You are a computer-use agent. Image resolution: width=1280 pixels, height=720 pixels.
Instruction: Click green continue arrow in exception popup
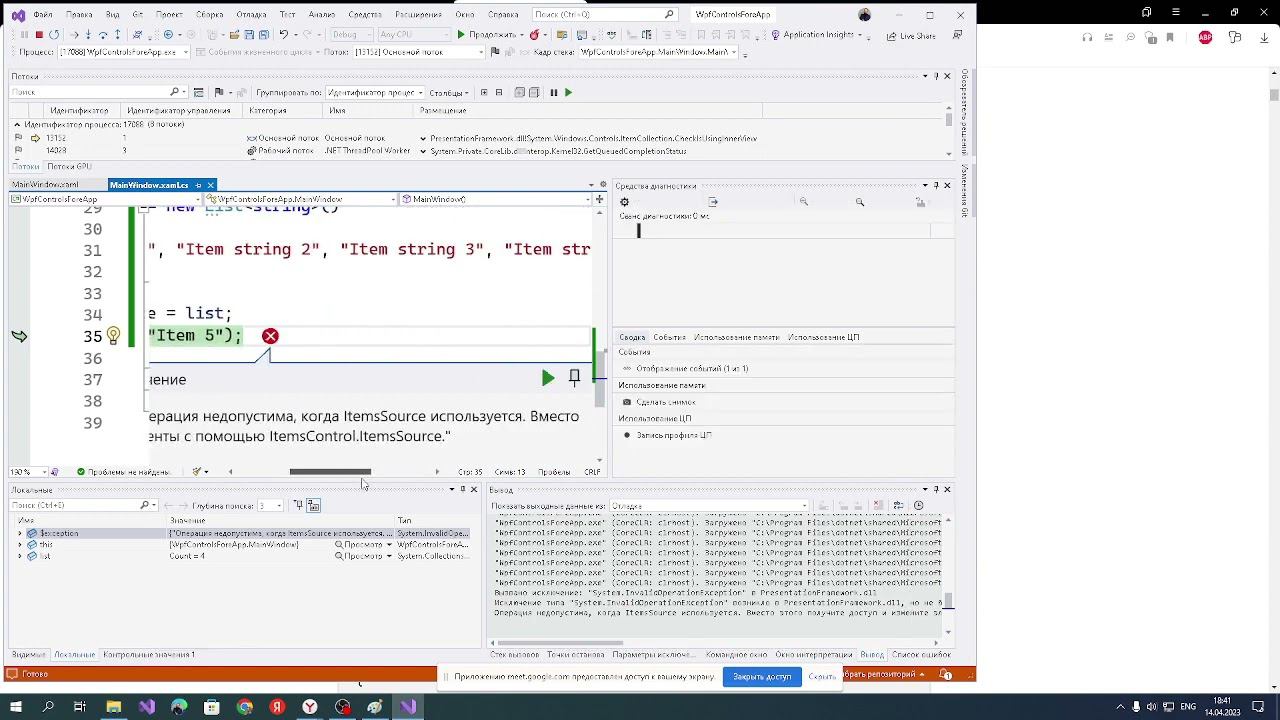click(548, 378)
